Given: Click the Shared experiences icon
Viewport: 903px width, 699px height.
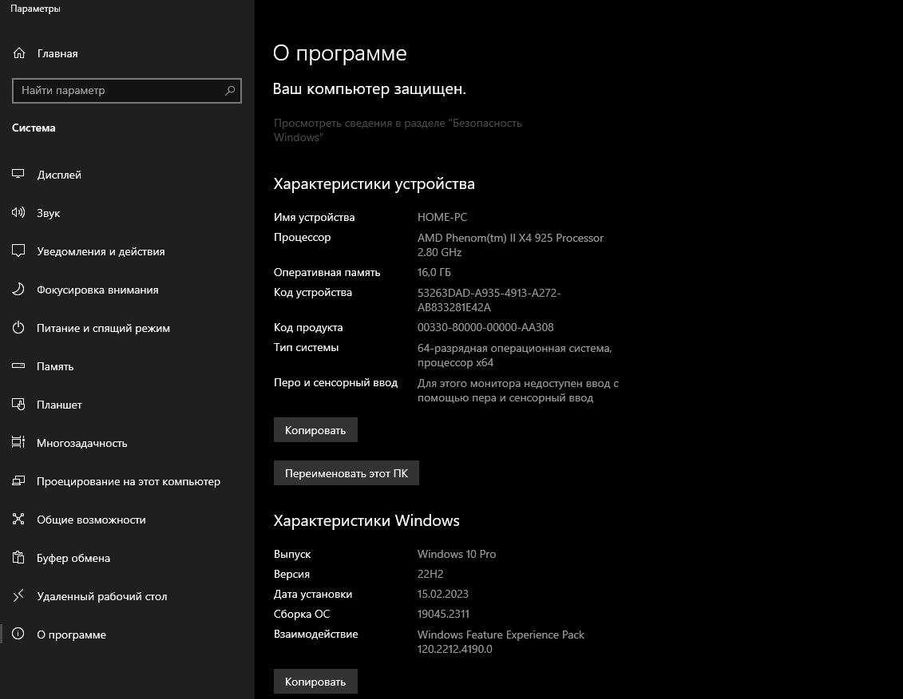Looking at the screenshot, I should click(x=18, y=519).
